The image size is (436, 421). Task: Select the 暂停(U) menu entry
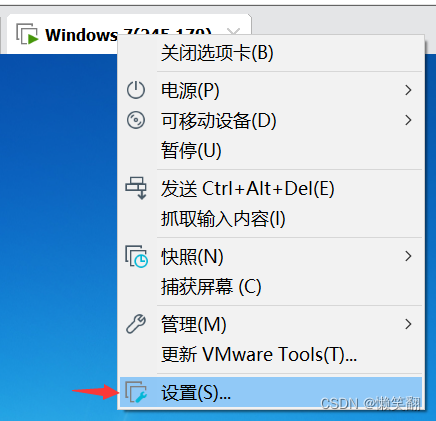point(271,151)
